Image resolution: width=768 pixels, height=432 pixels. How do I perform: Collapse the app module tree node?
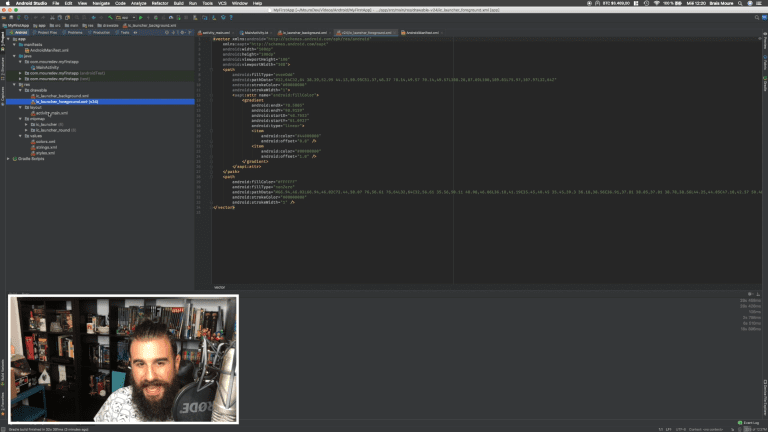9,39
